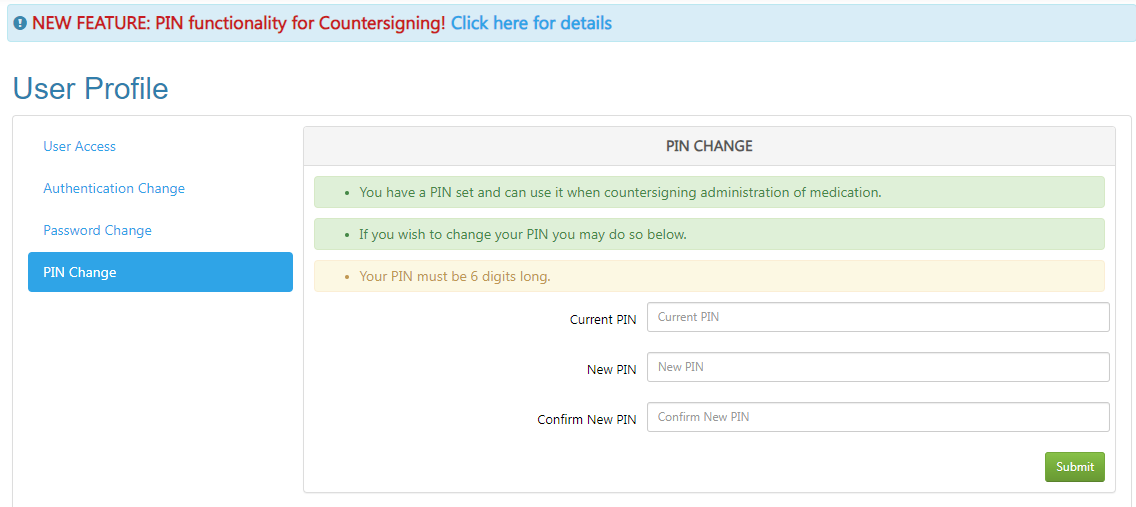Click the info icon in announcement banner
This screenshot has height=507, width=1136.
pyautogui.click(x=20, y=23)
